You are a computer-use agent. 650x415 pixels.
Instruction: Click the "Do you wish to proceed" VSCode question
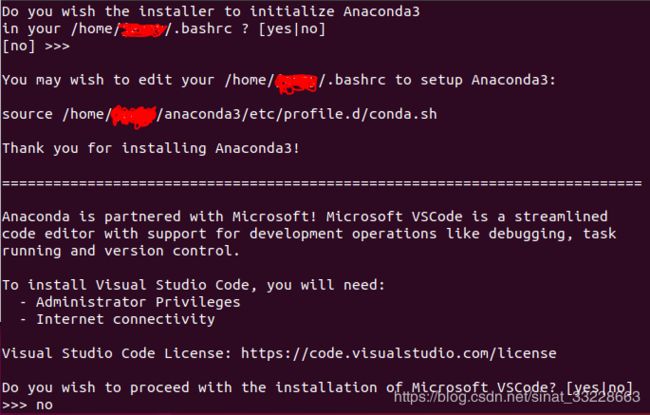coord(317,388)
